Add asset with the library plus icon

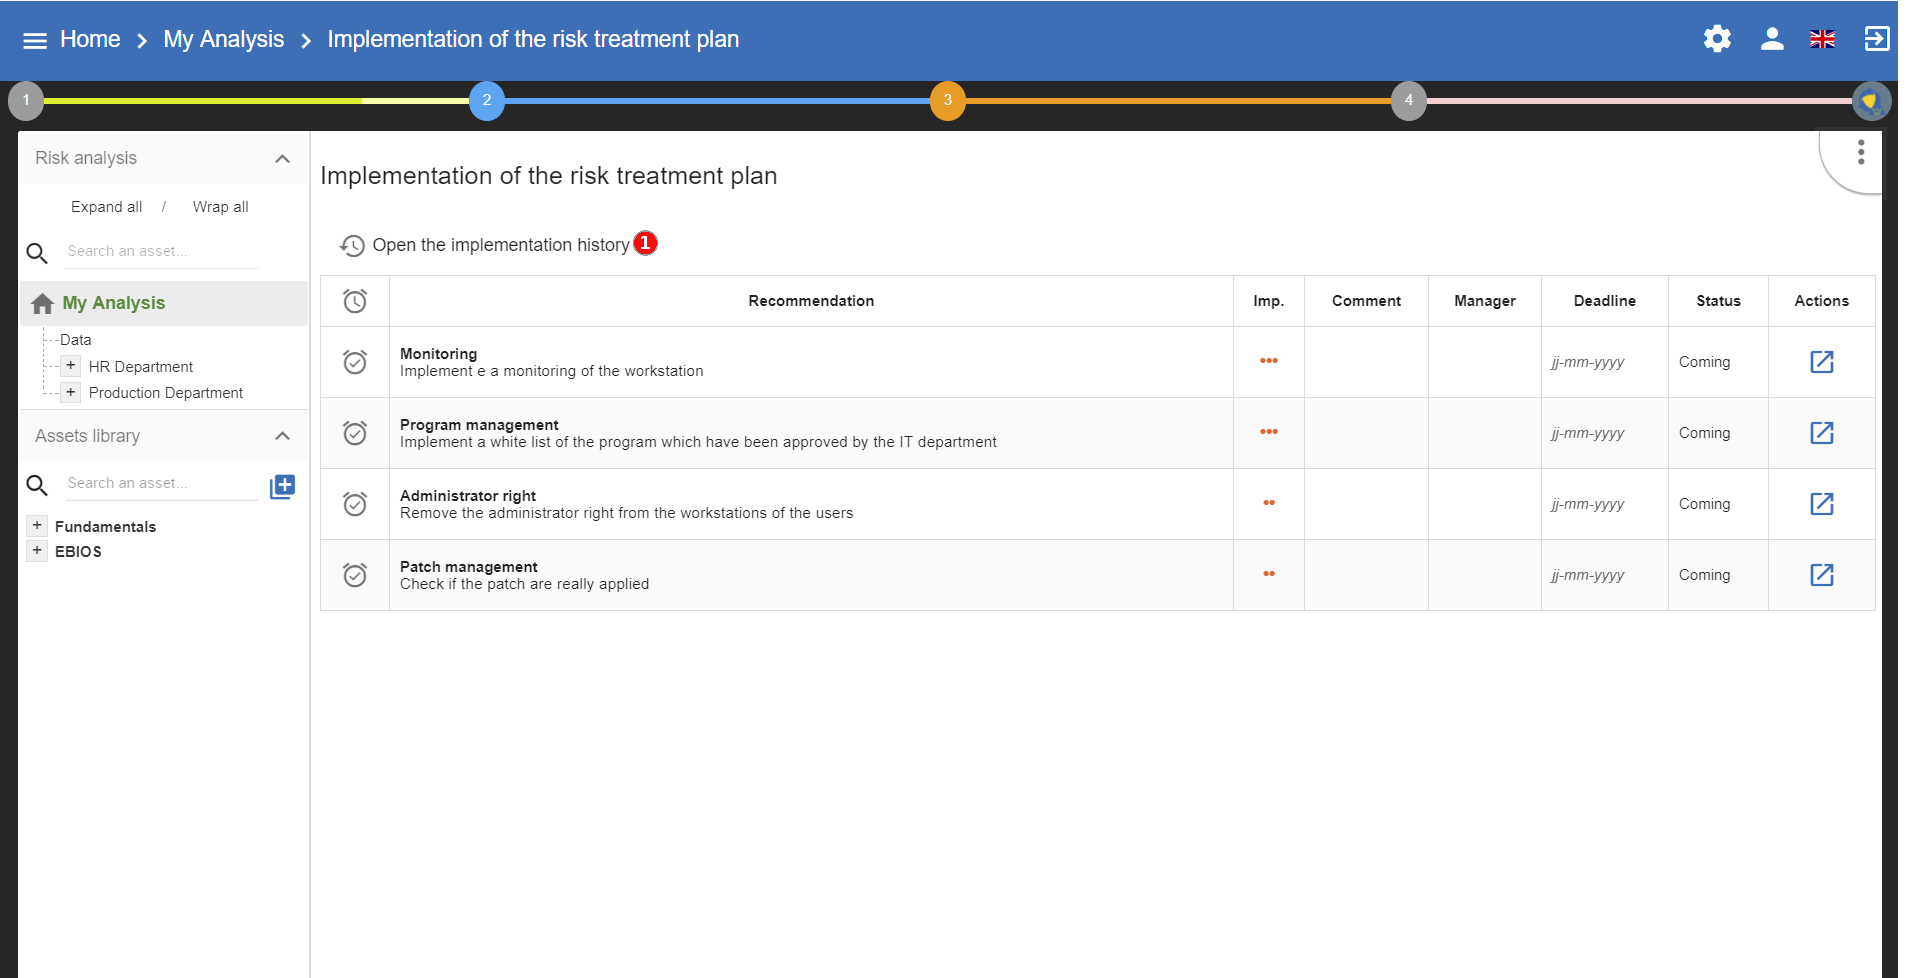(x=283, y=486)
